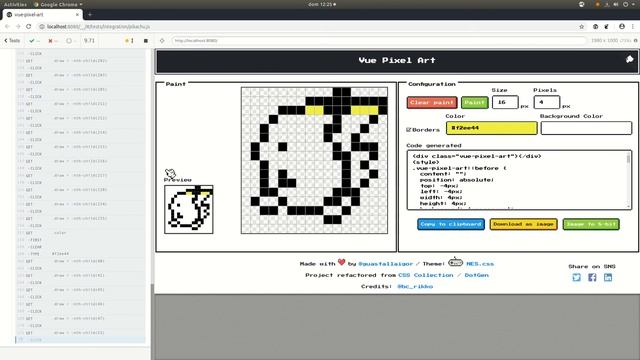Reload the page in Chrome

(29, 27)
